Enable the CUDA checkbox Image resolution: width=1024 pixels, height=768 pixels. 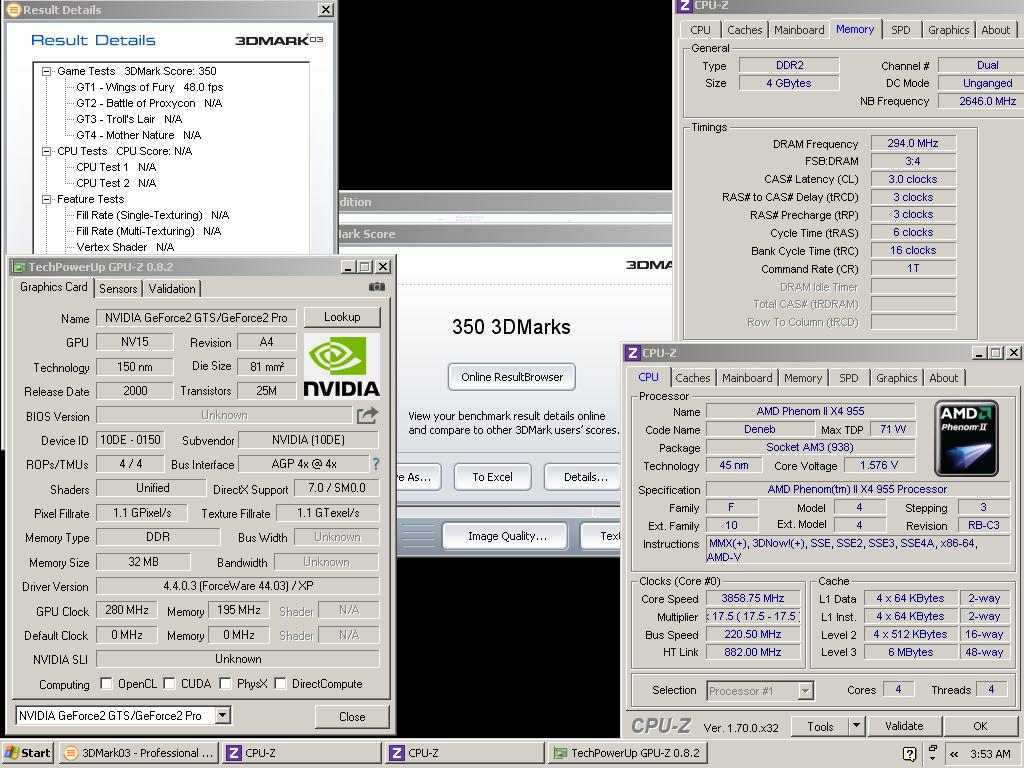click(x=168, y=683)
